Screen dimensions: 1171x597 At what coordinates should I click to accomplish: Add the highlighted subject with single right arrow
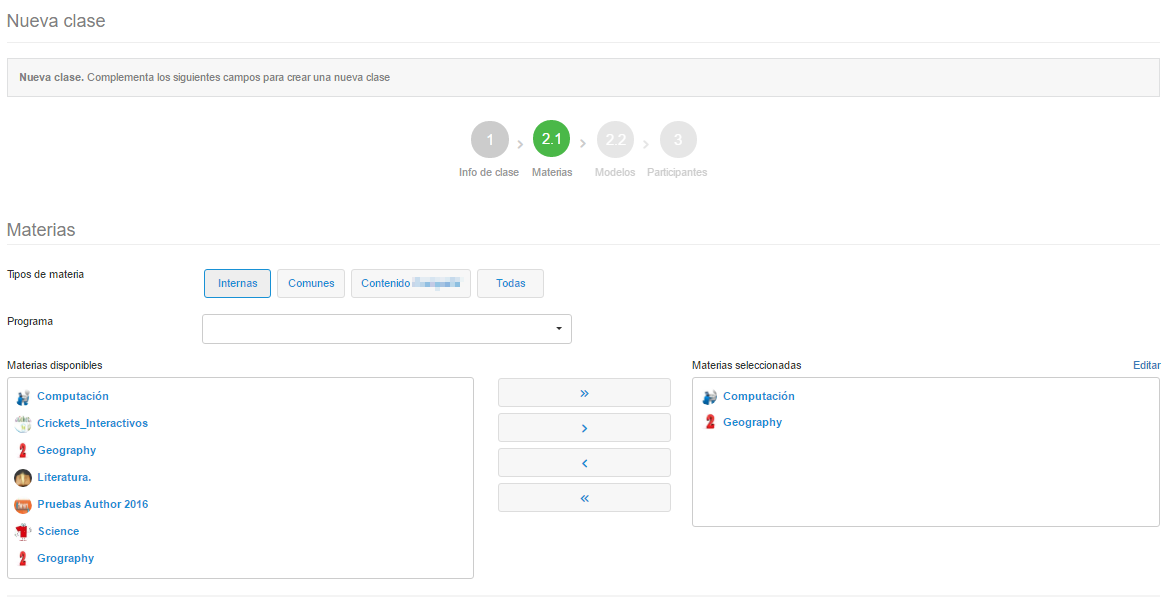pos(584,428)
